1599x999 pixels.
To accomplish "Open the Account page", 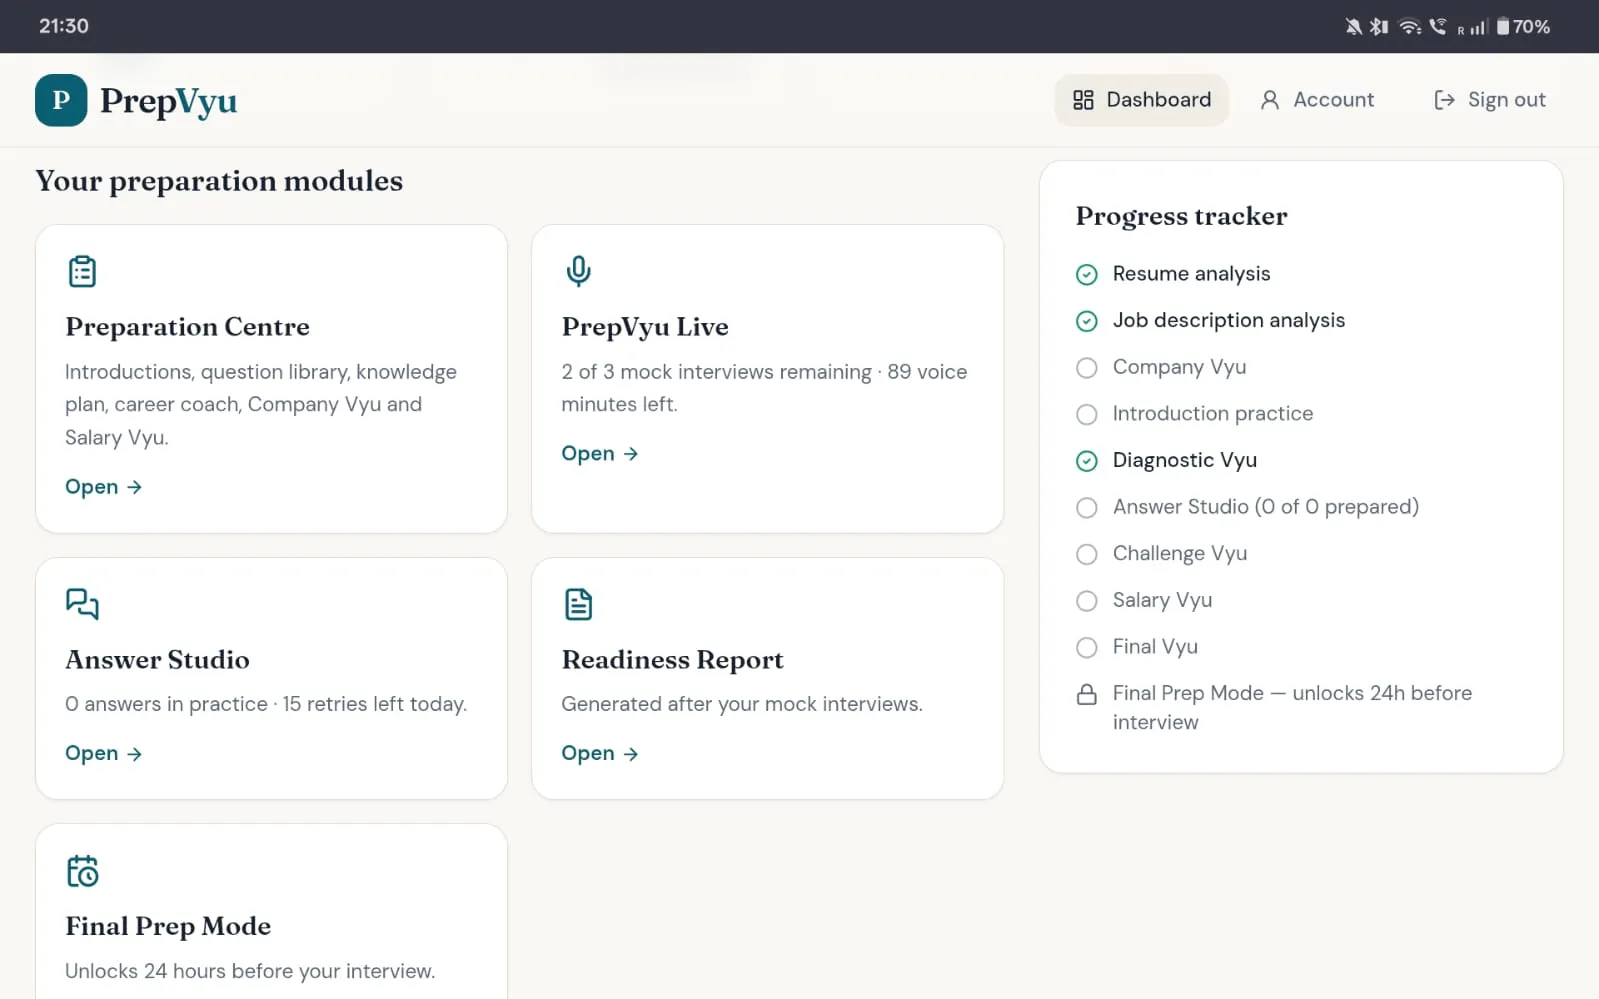I will 1317,100.
